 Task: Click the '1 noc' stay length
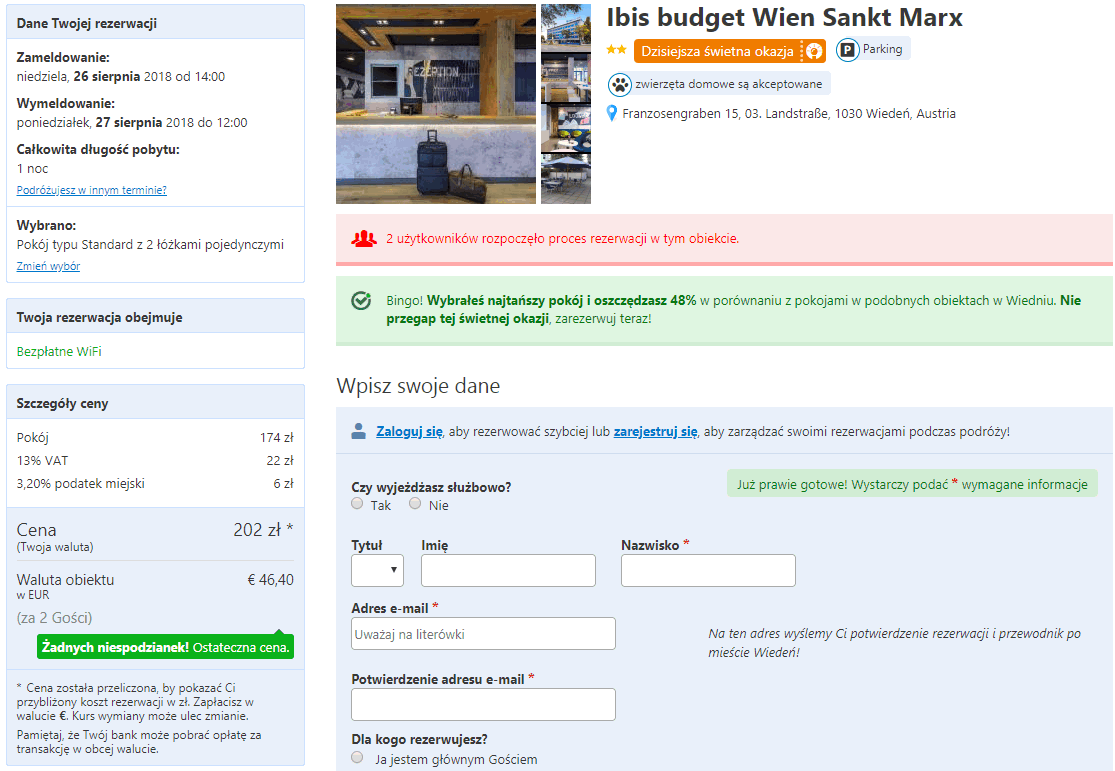tap(33, 169)
